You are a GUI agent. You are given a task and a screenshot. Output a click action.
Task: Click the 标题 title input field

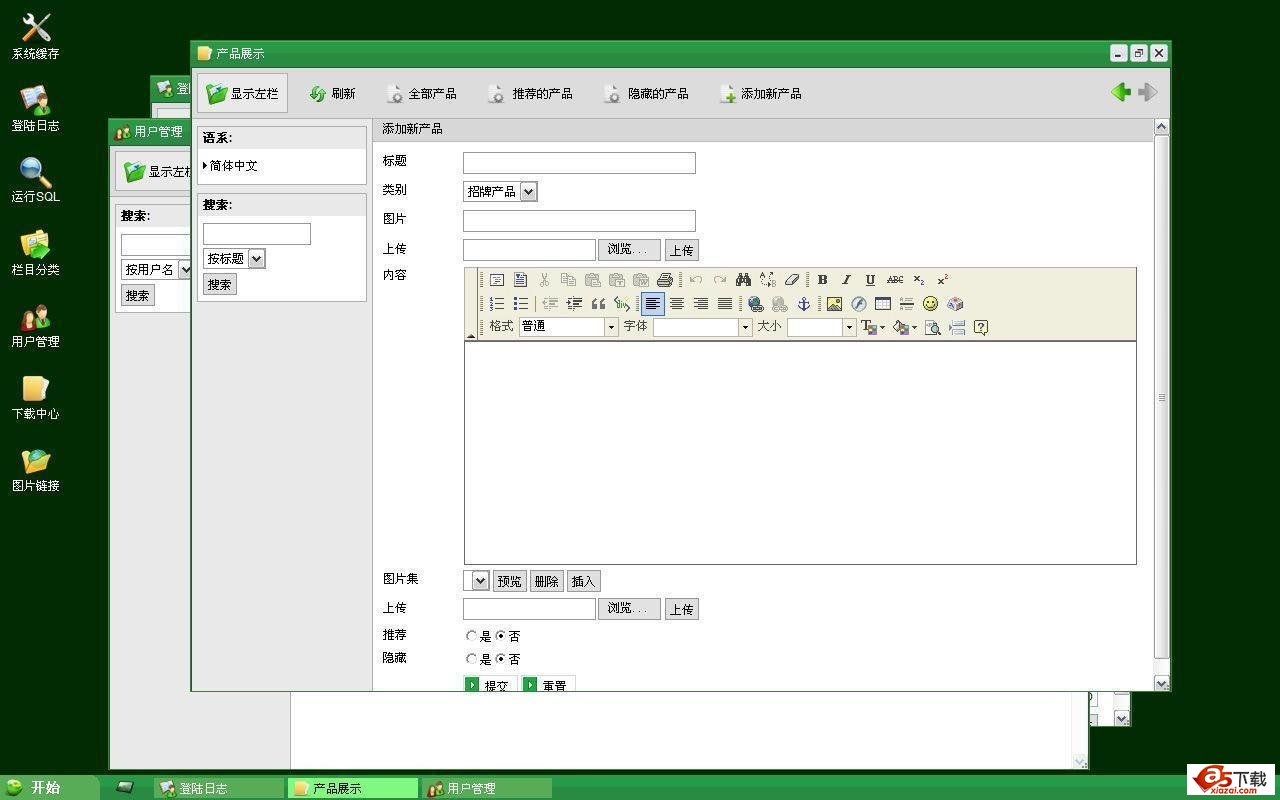579,163
